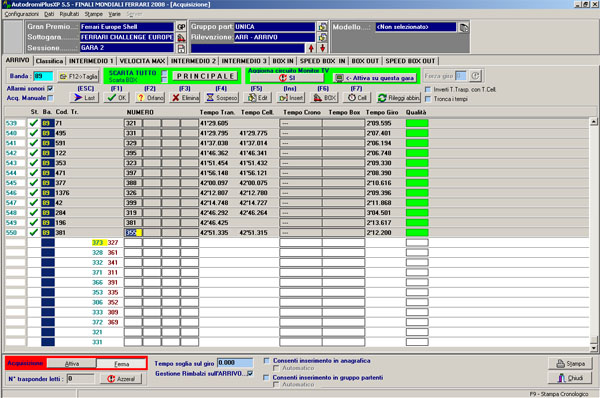Click the Modello Non selezionato field
600x398 pixels.
click(x=416, y=27)
